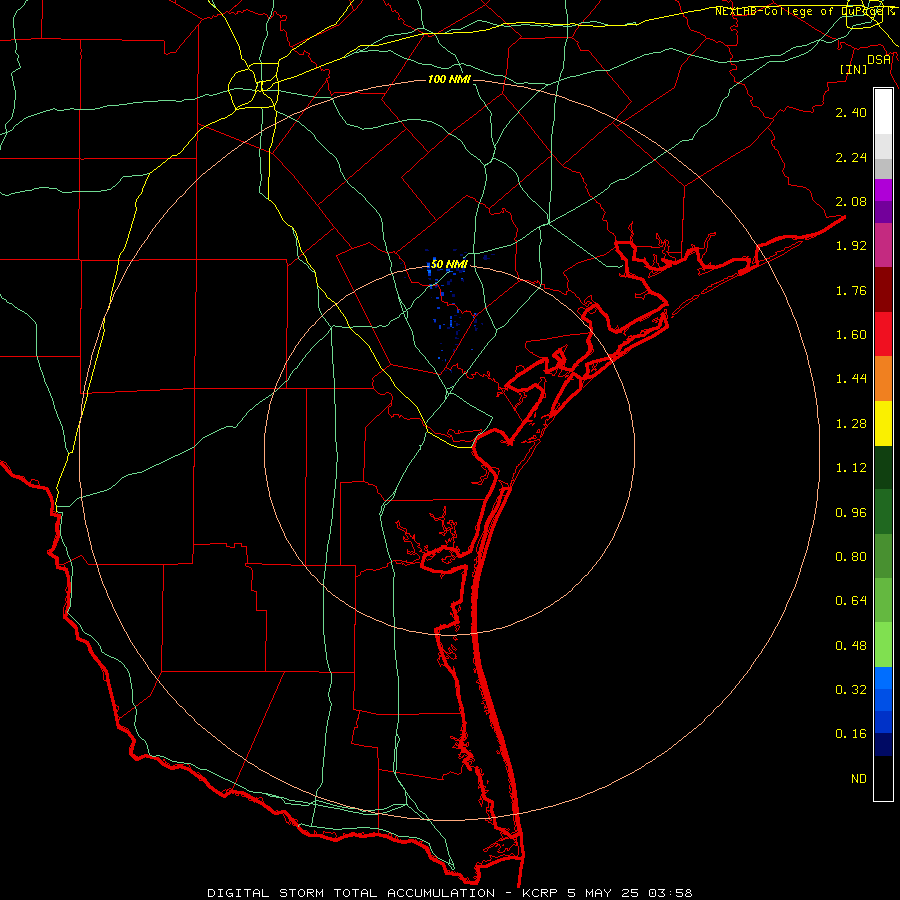Viewport: 900px width, 900px height.
Task: Click the light blue legend swatch above 0.32
Action: click(x=883, y=678)
